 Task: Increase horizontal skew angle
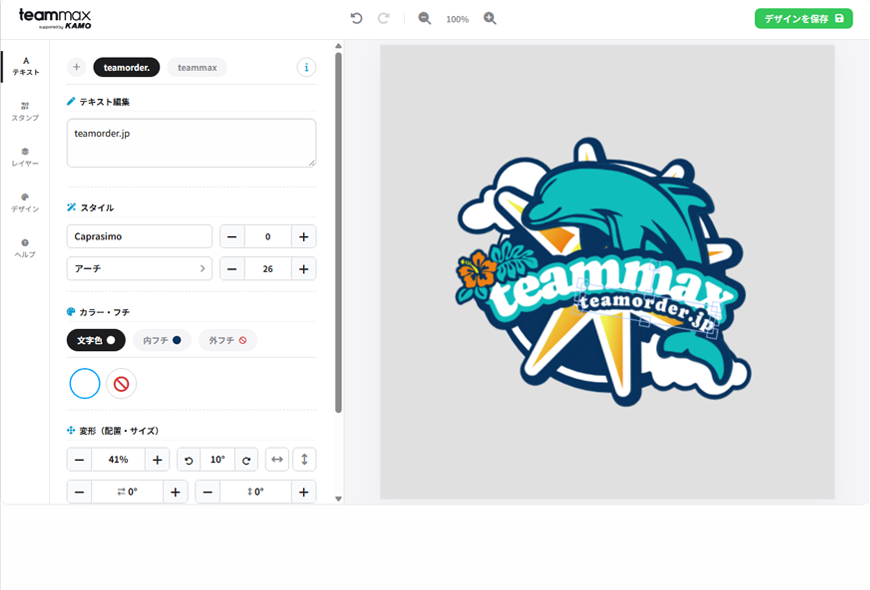175,492
